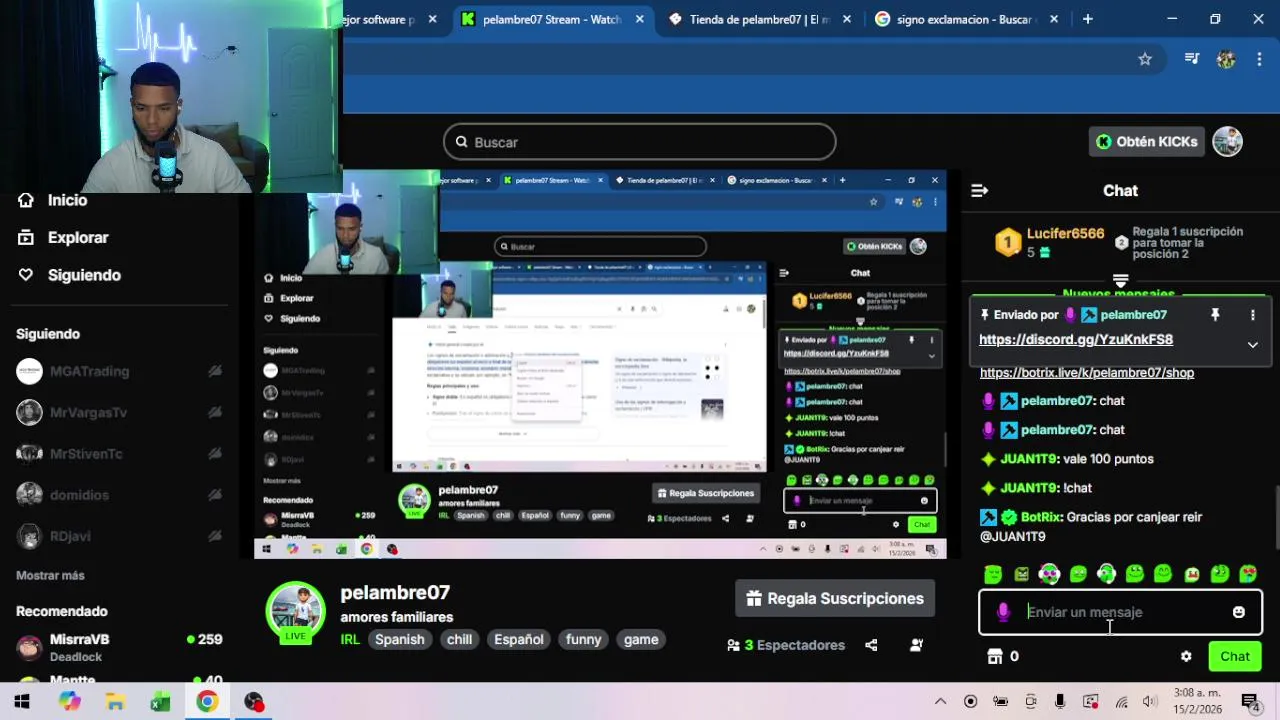The image size is (1280, 720).
Task: Open the tray microphone icon
Action: pos(1060,702)
